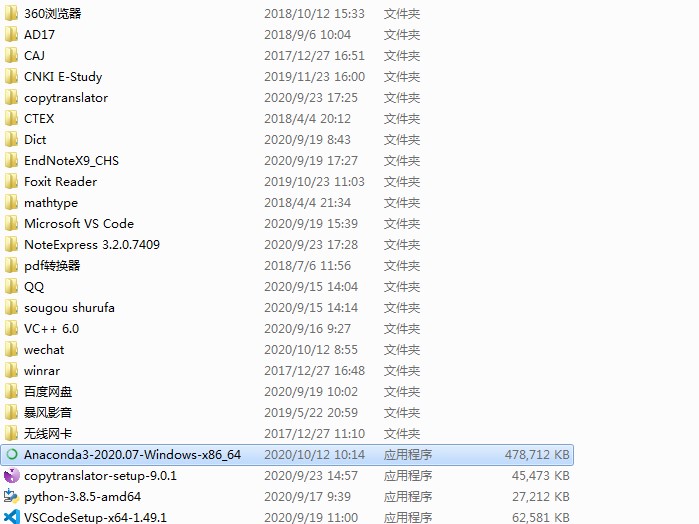The height and width of the screenshot is (524, 699).
Task: Select the file name Anaconda3-2020.07-Windows-x86_64
Action: 132,454
